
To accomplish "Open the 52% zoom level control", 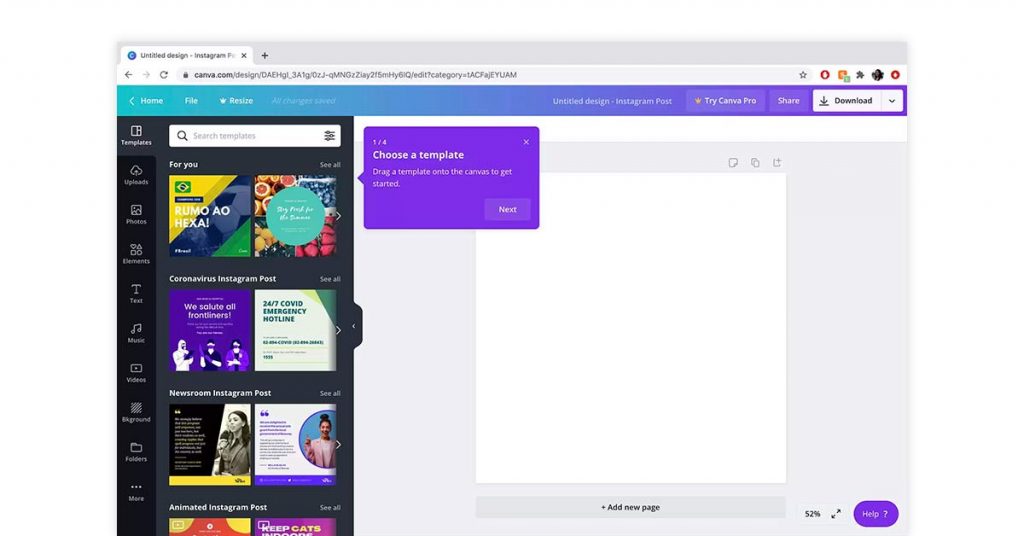I will coord(812,514).
